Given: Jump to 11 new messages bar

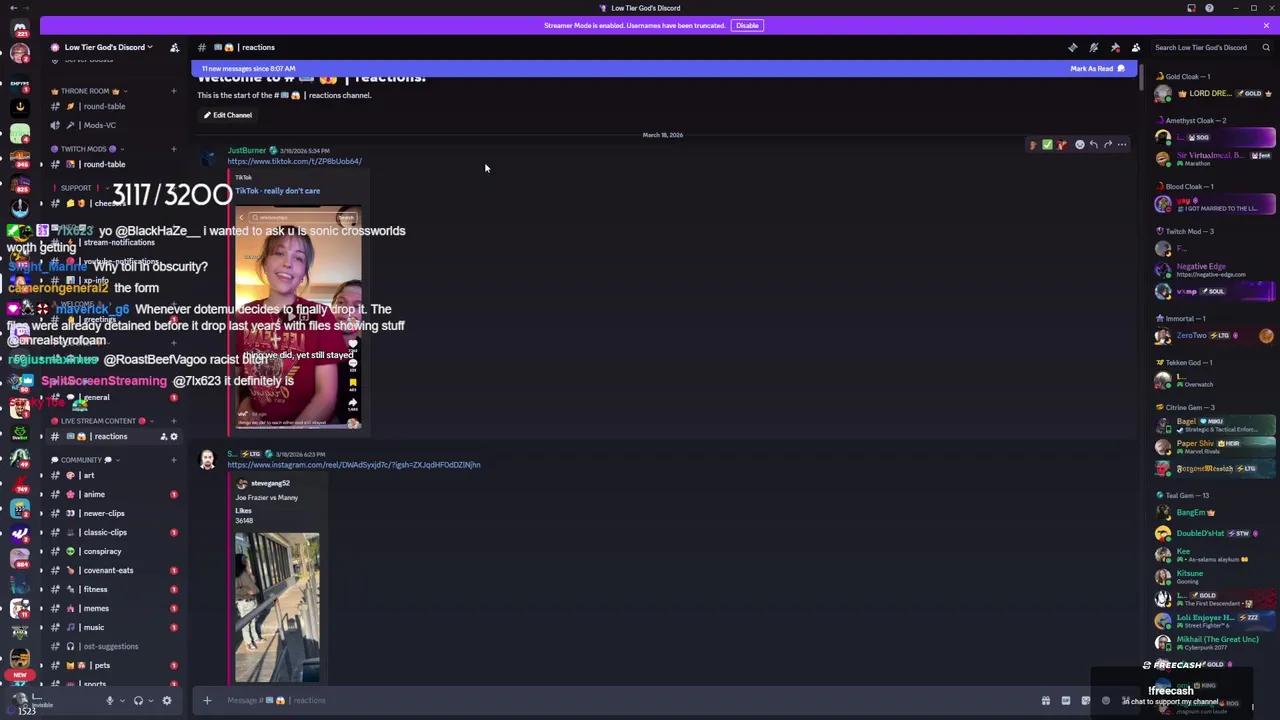Looking at the screenshot, I should point(665,69).
